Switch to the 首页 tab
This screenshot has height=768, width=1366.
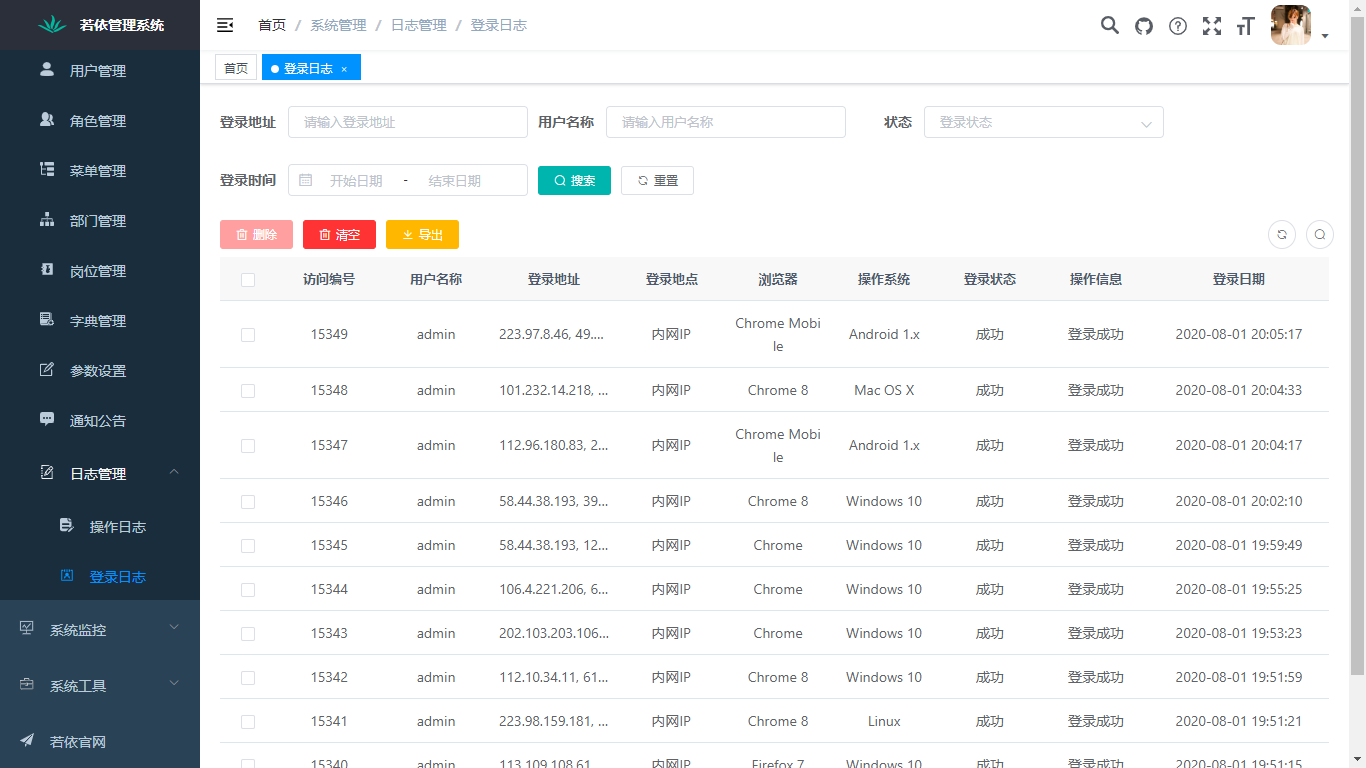pos(236,67)
